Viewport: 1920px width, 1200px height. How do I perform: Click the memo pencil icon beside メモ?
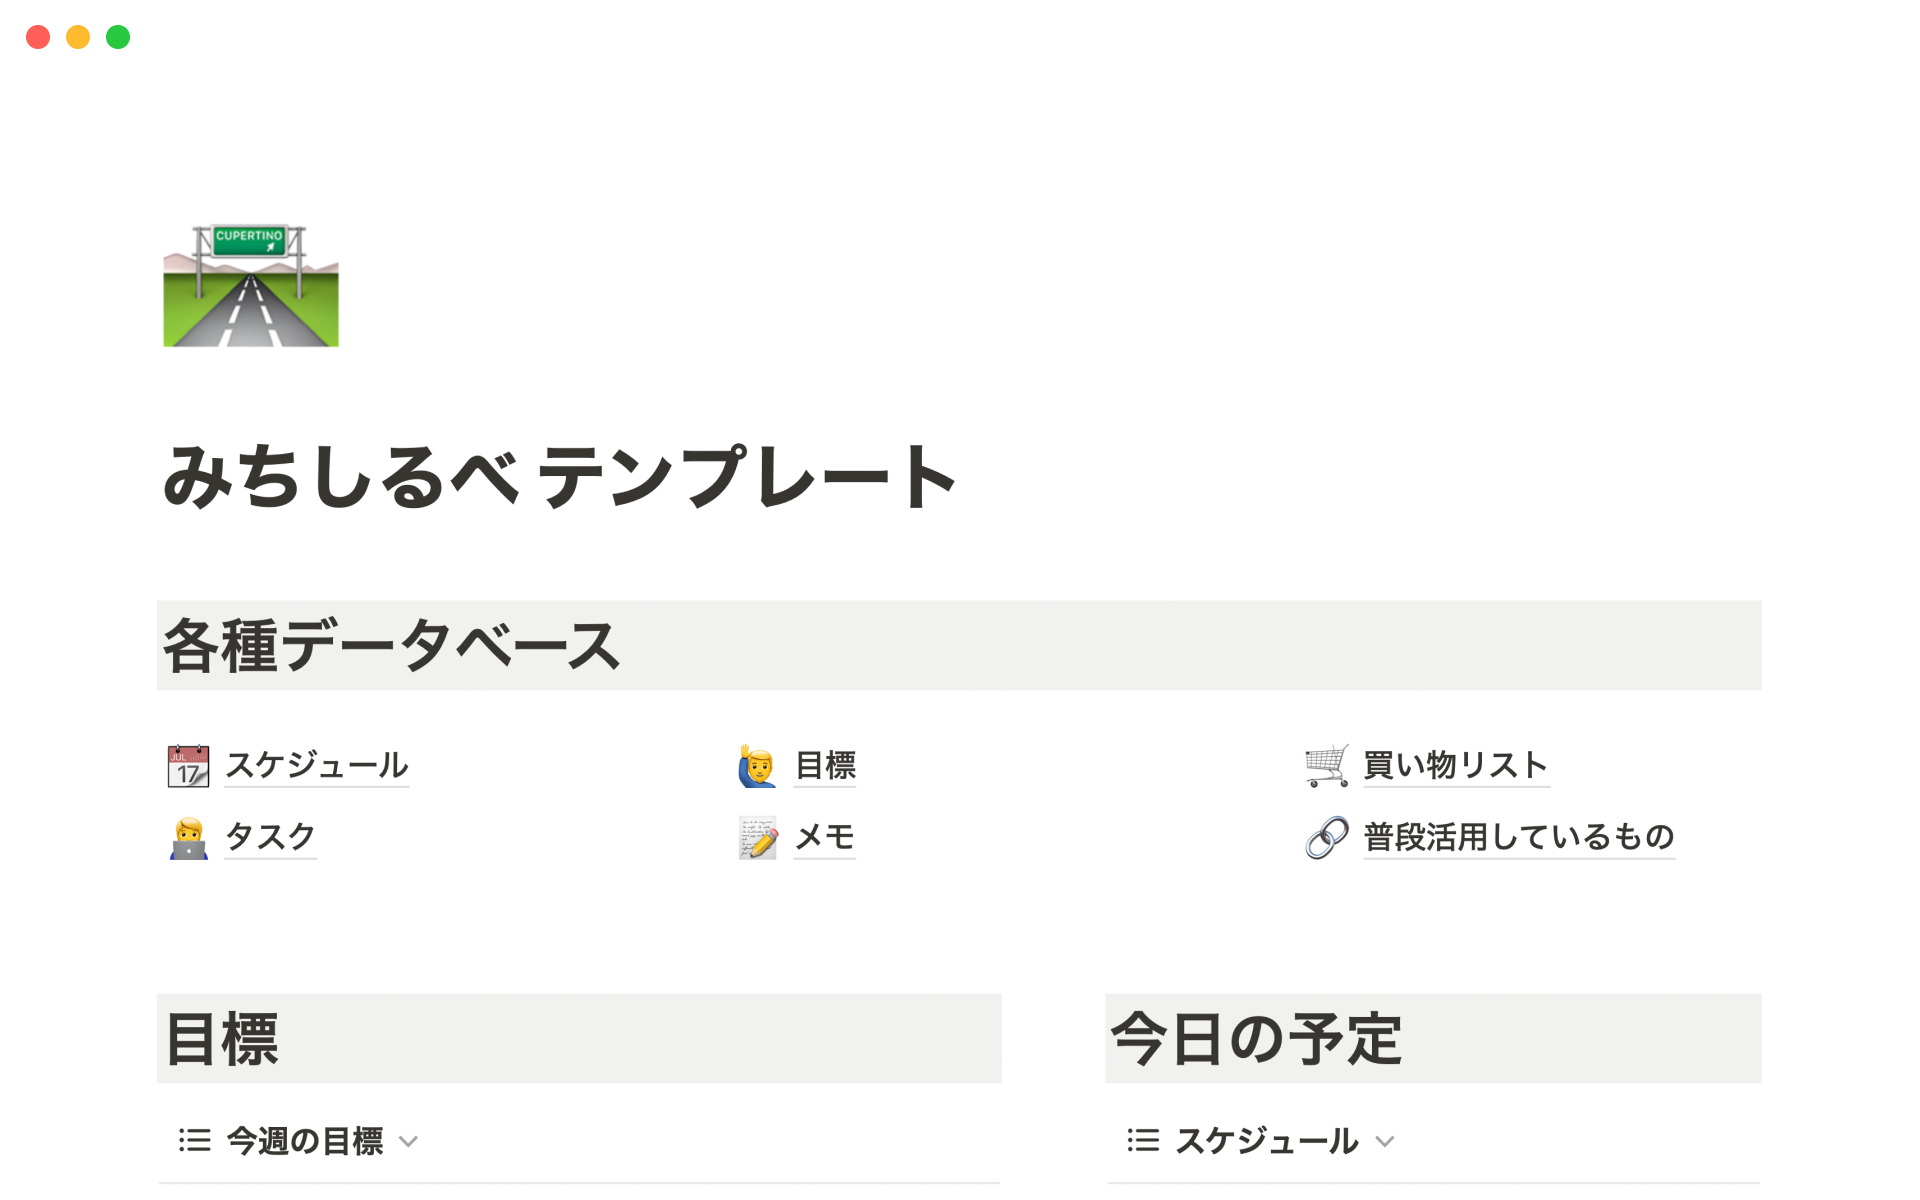coord(757,838)
